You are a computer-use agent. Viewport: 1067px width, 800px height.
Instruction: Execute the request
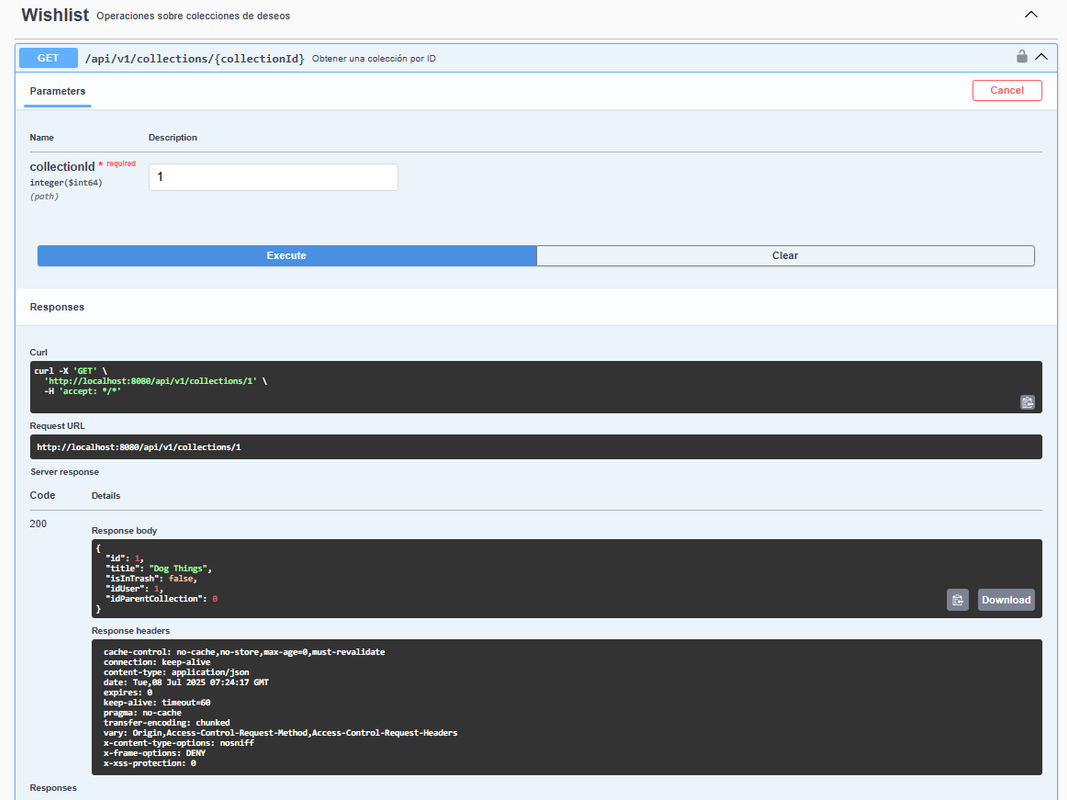pos(286,256)
